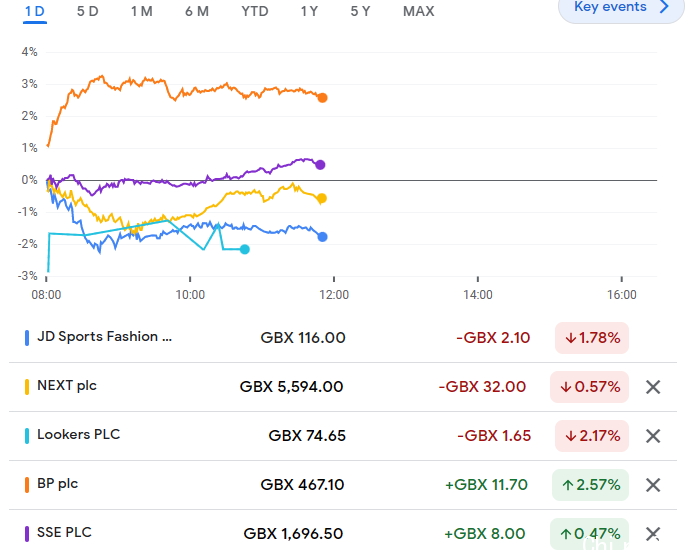Click the yellow NEXT plc color marker

tap(27, 387)
